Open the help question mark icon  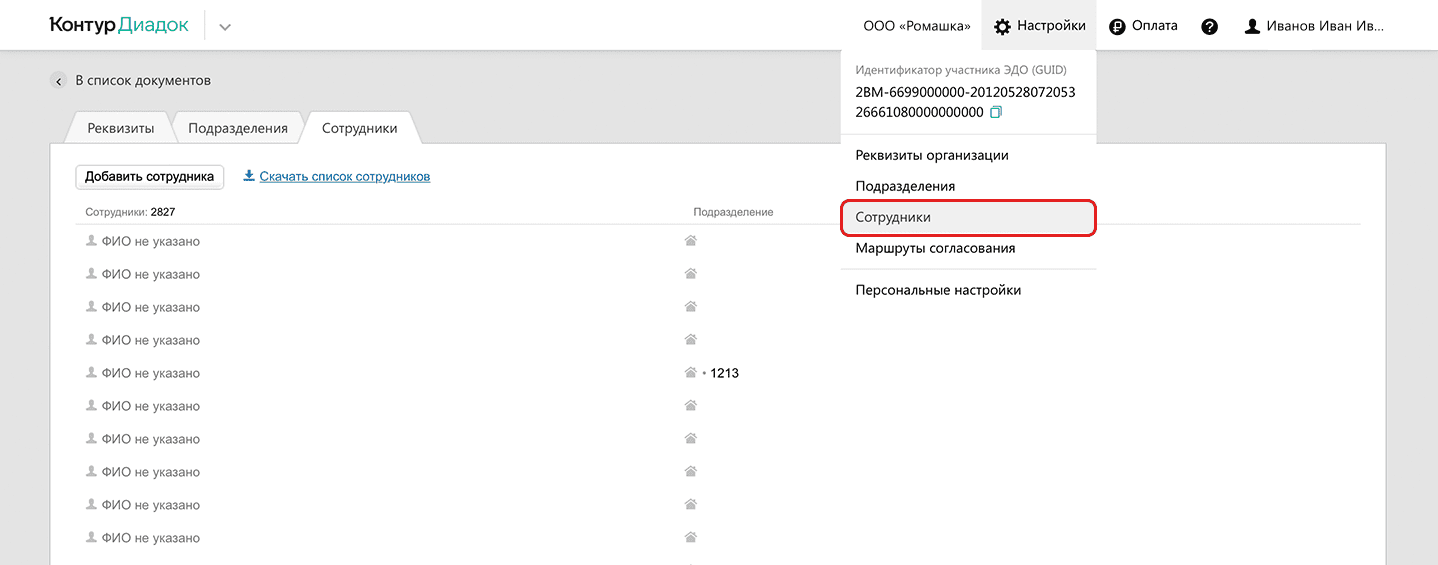tap(1209, 27)
